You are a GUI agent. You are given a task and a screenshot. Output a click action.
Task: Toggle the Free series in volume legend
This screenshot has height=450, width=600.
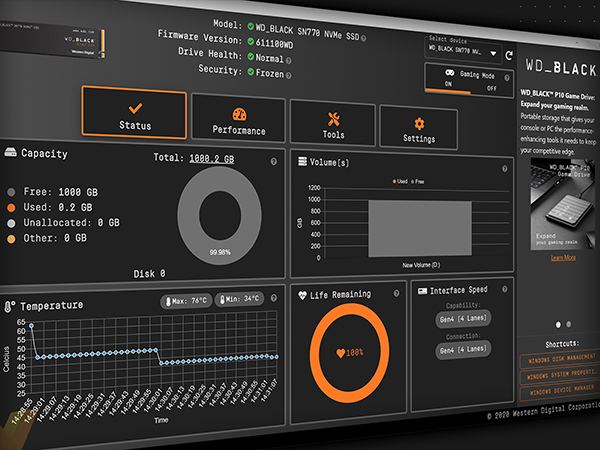(417, 182)
